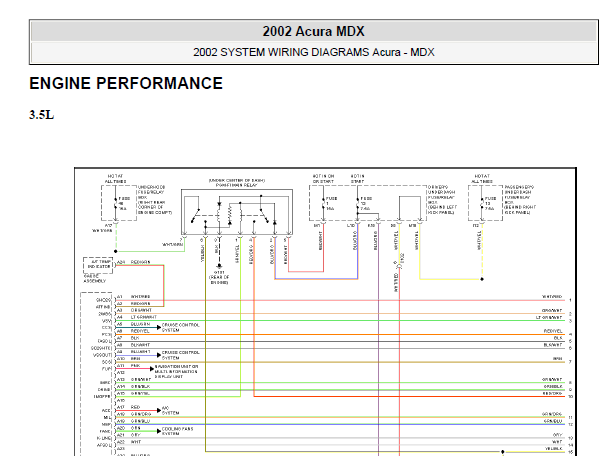Screen dimensions: 603x456
Task: Click the "A/T TEMP INDICATOR" box
Action: (x=98, y=265)
